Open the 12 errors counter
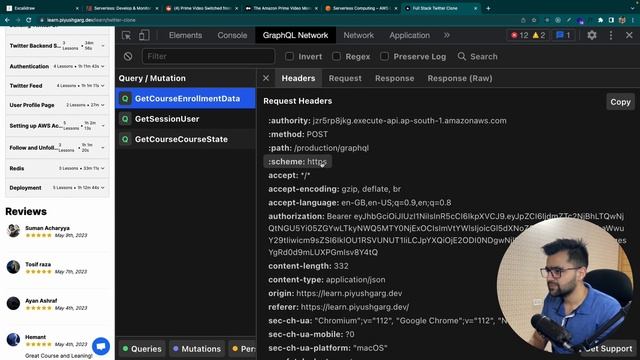 point(520,36)
